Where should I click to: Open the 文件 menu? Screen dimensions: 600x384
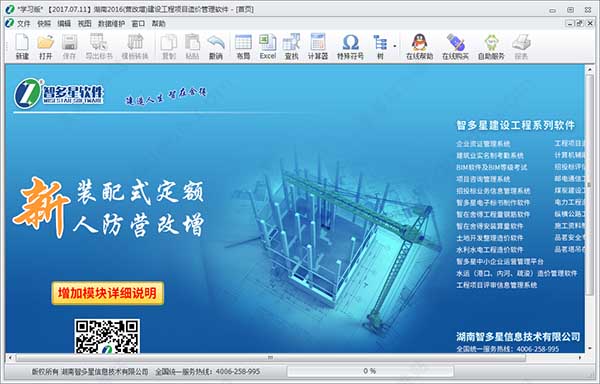click(23, 24)
